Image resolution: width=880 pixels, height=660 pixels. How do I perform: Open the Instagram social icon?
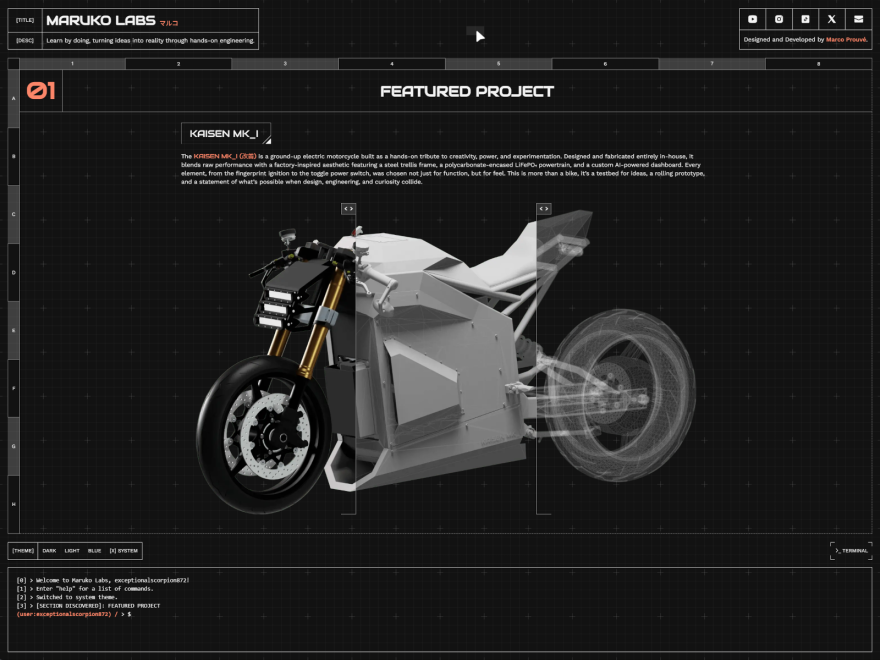pyautogui.click(x=779, y=19)
